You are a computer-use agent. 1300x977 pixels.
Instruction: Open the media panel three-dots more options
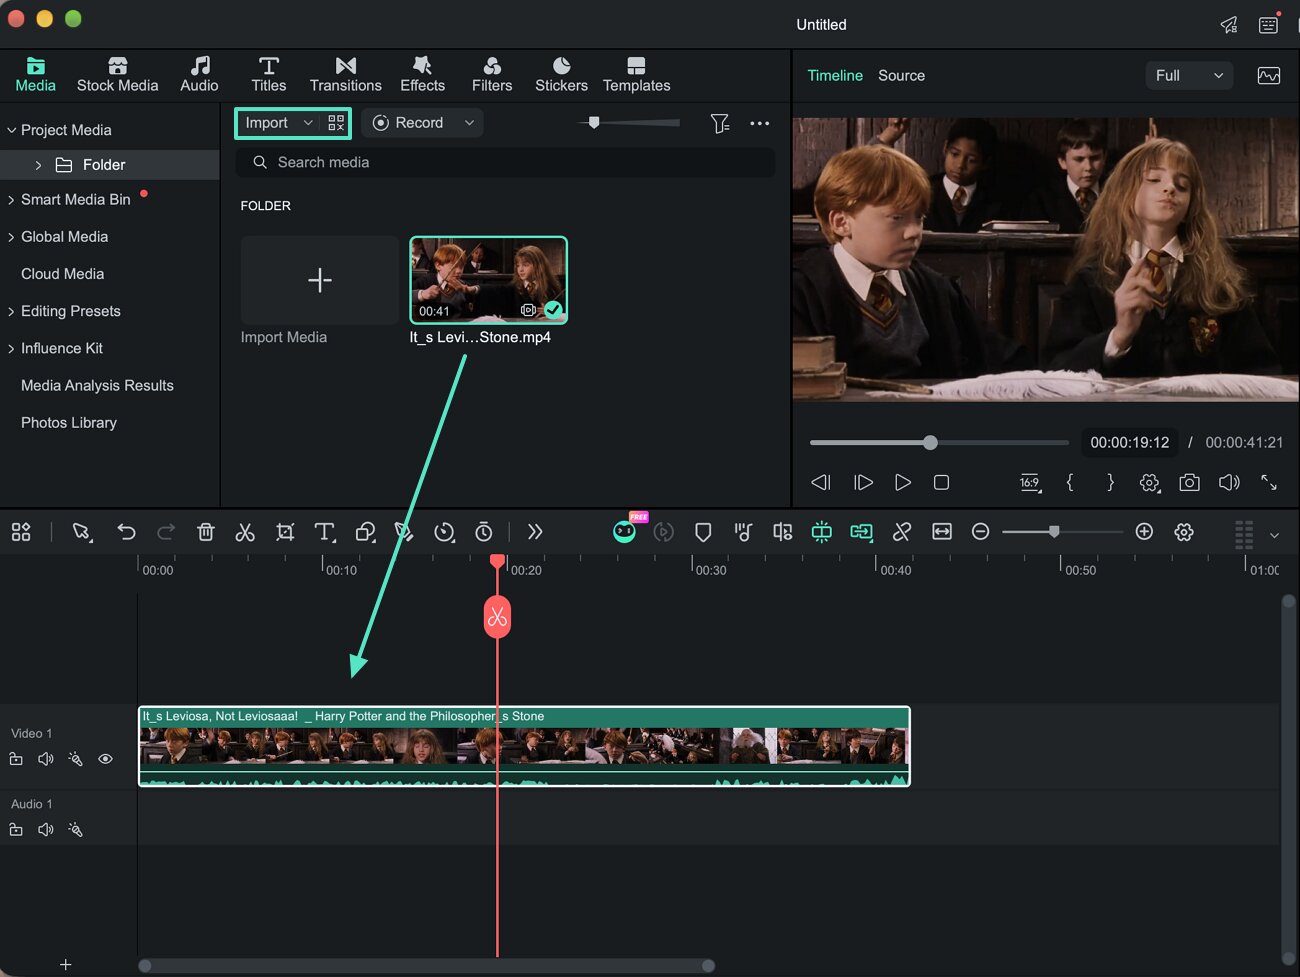click(x=760, y=123)
